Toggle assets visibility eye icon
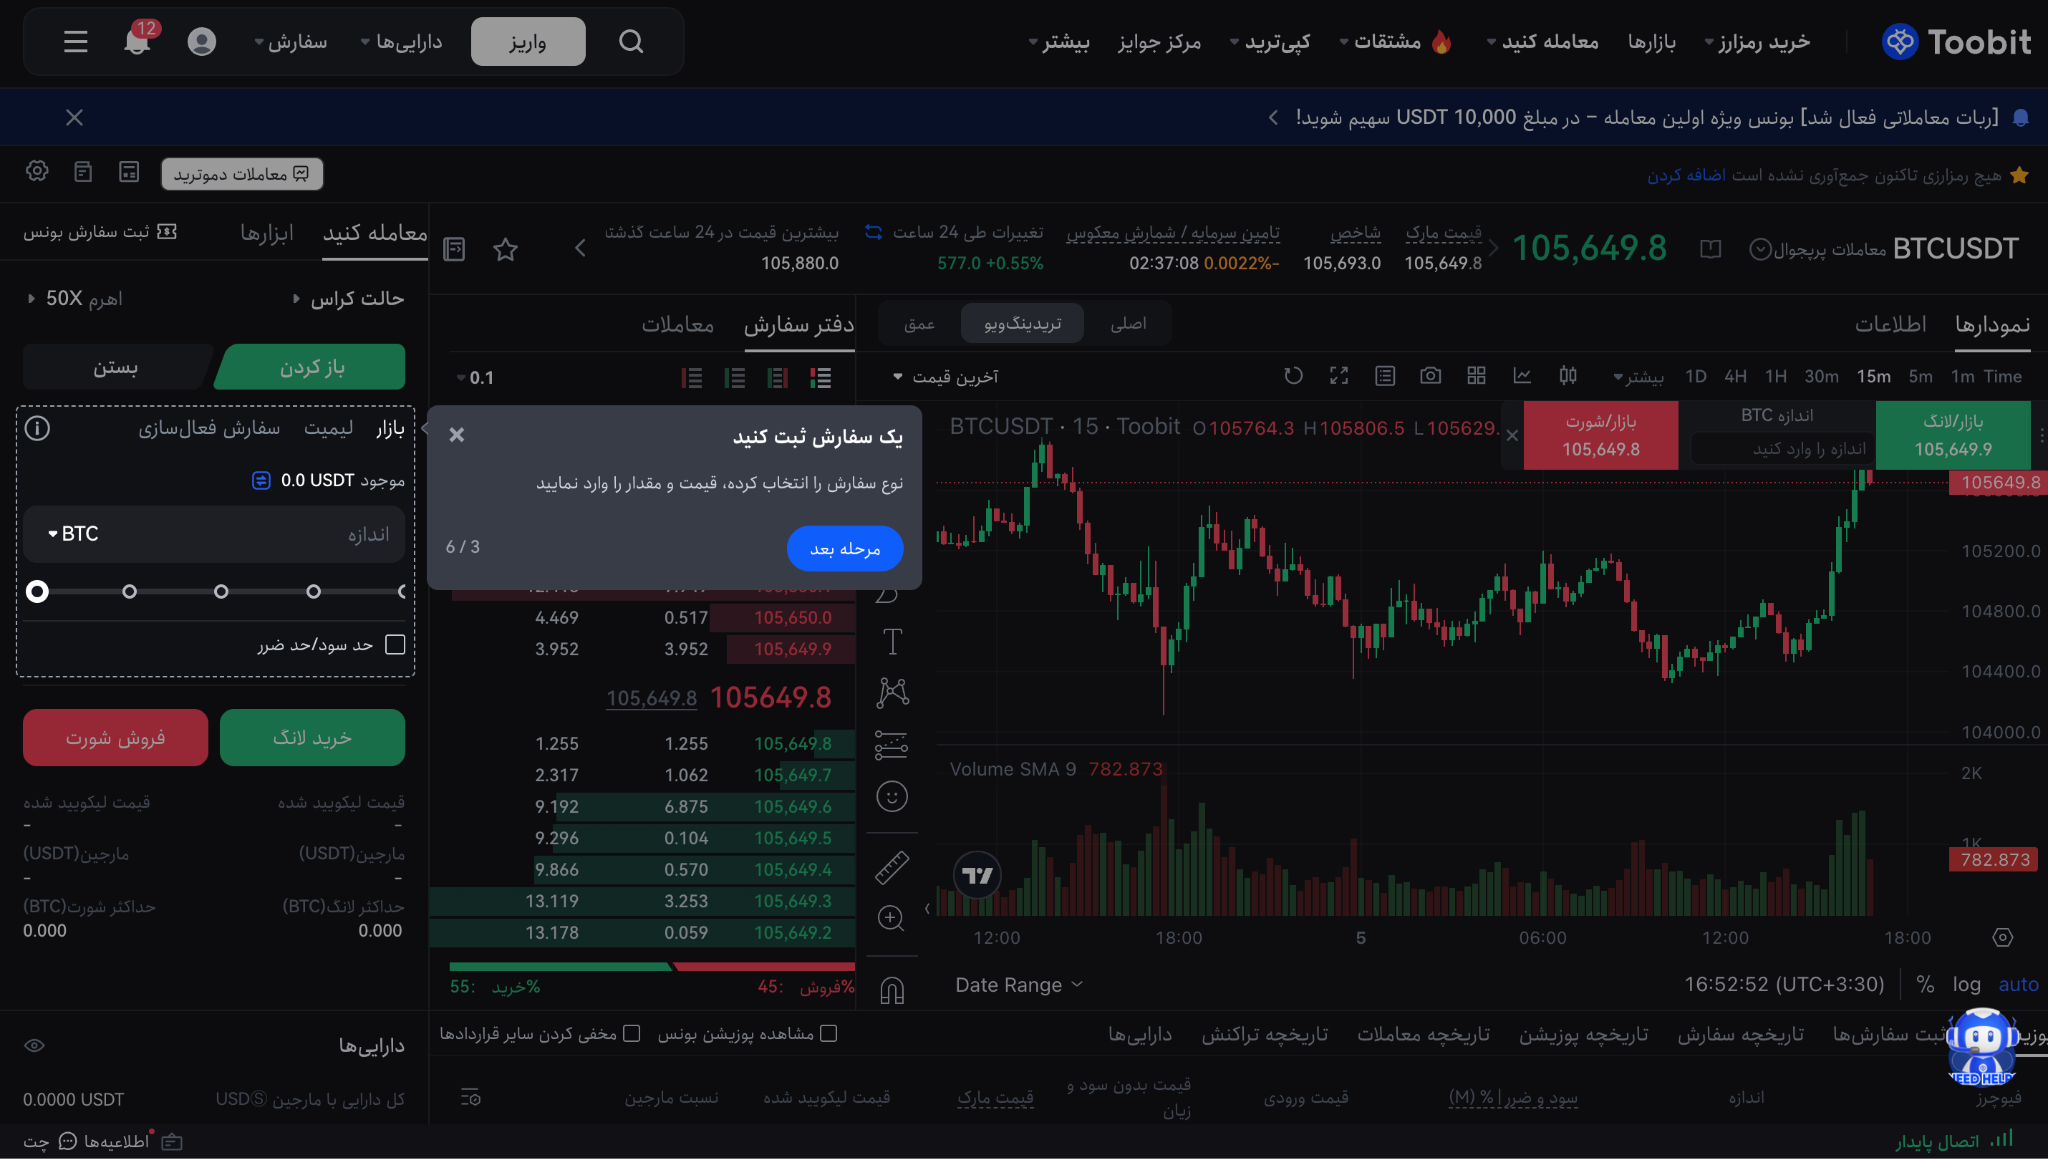2048x1159 pixels. (35, 1046)
